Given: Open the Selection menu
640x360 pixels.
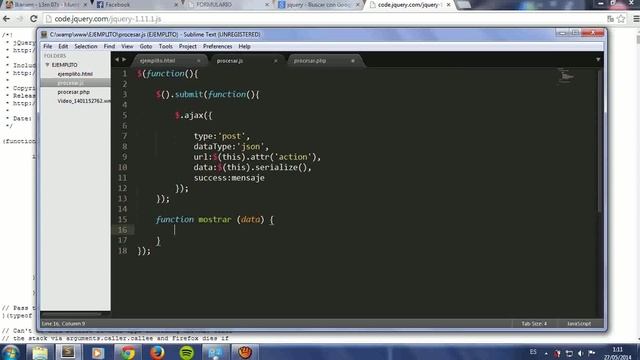Looking at the screenshot, I should [x=86, y=47].
